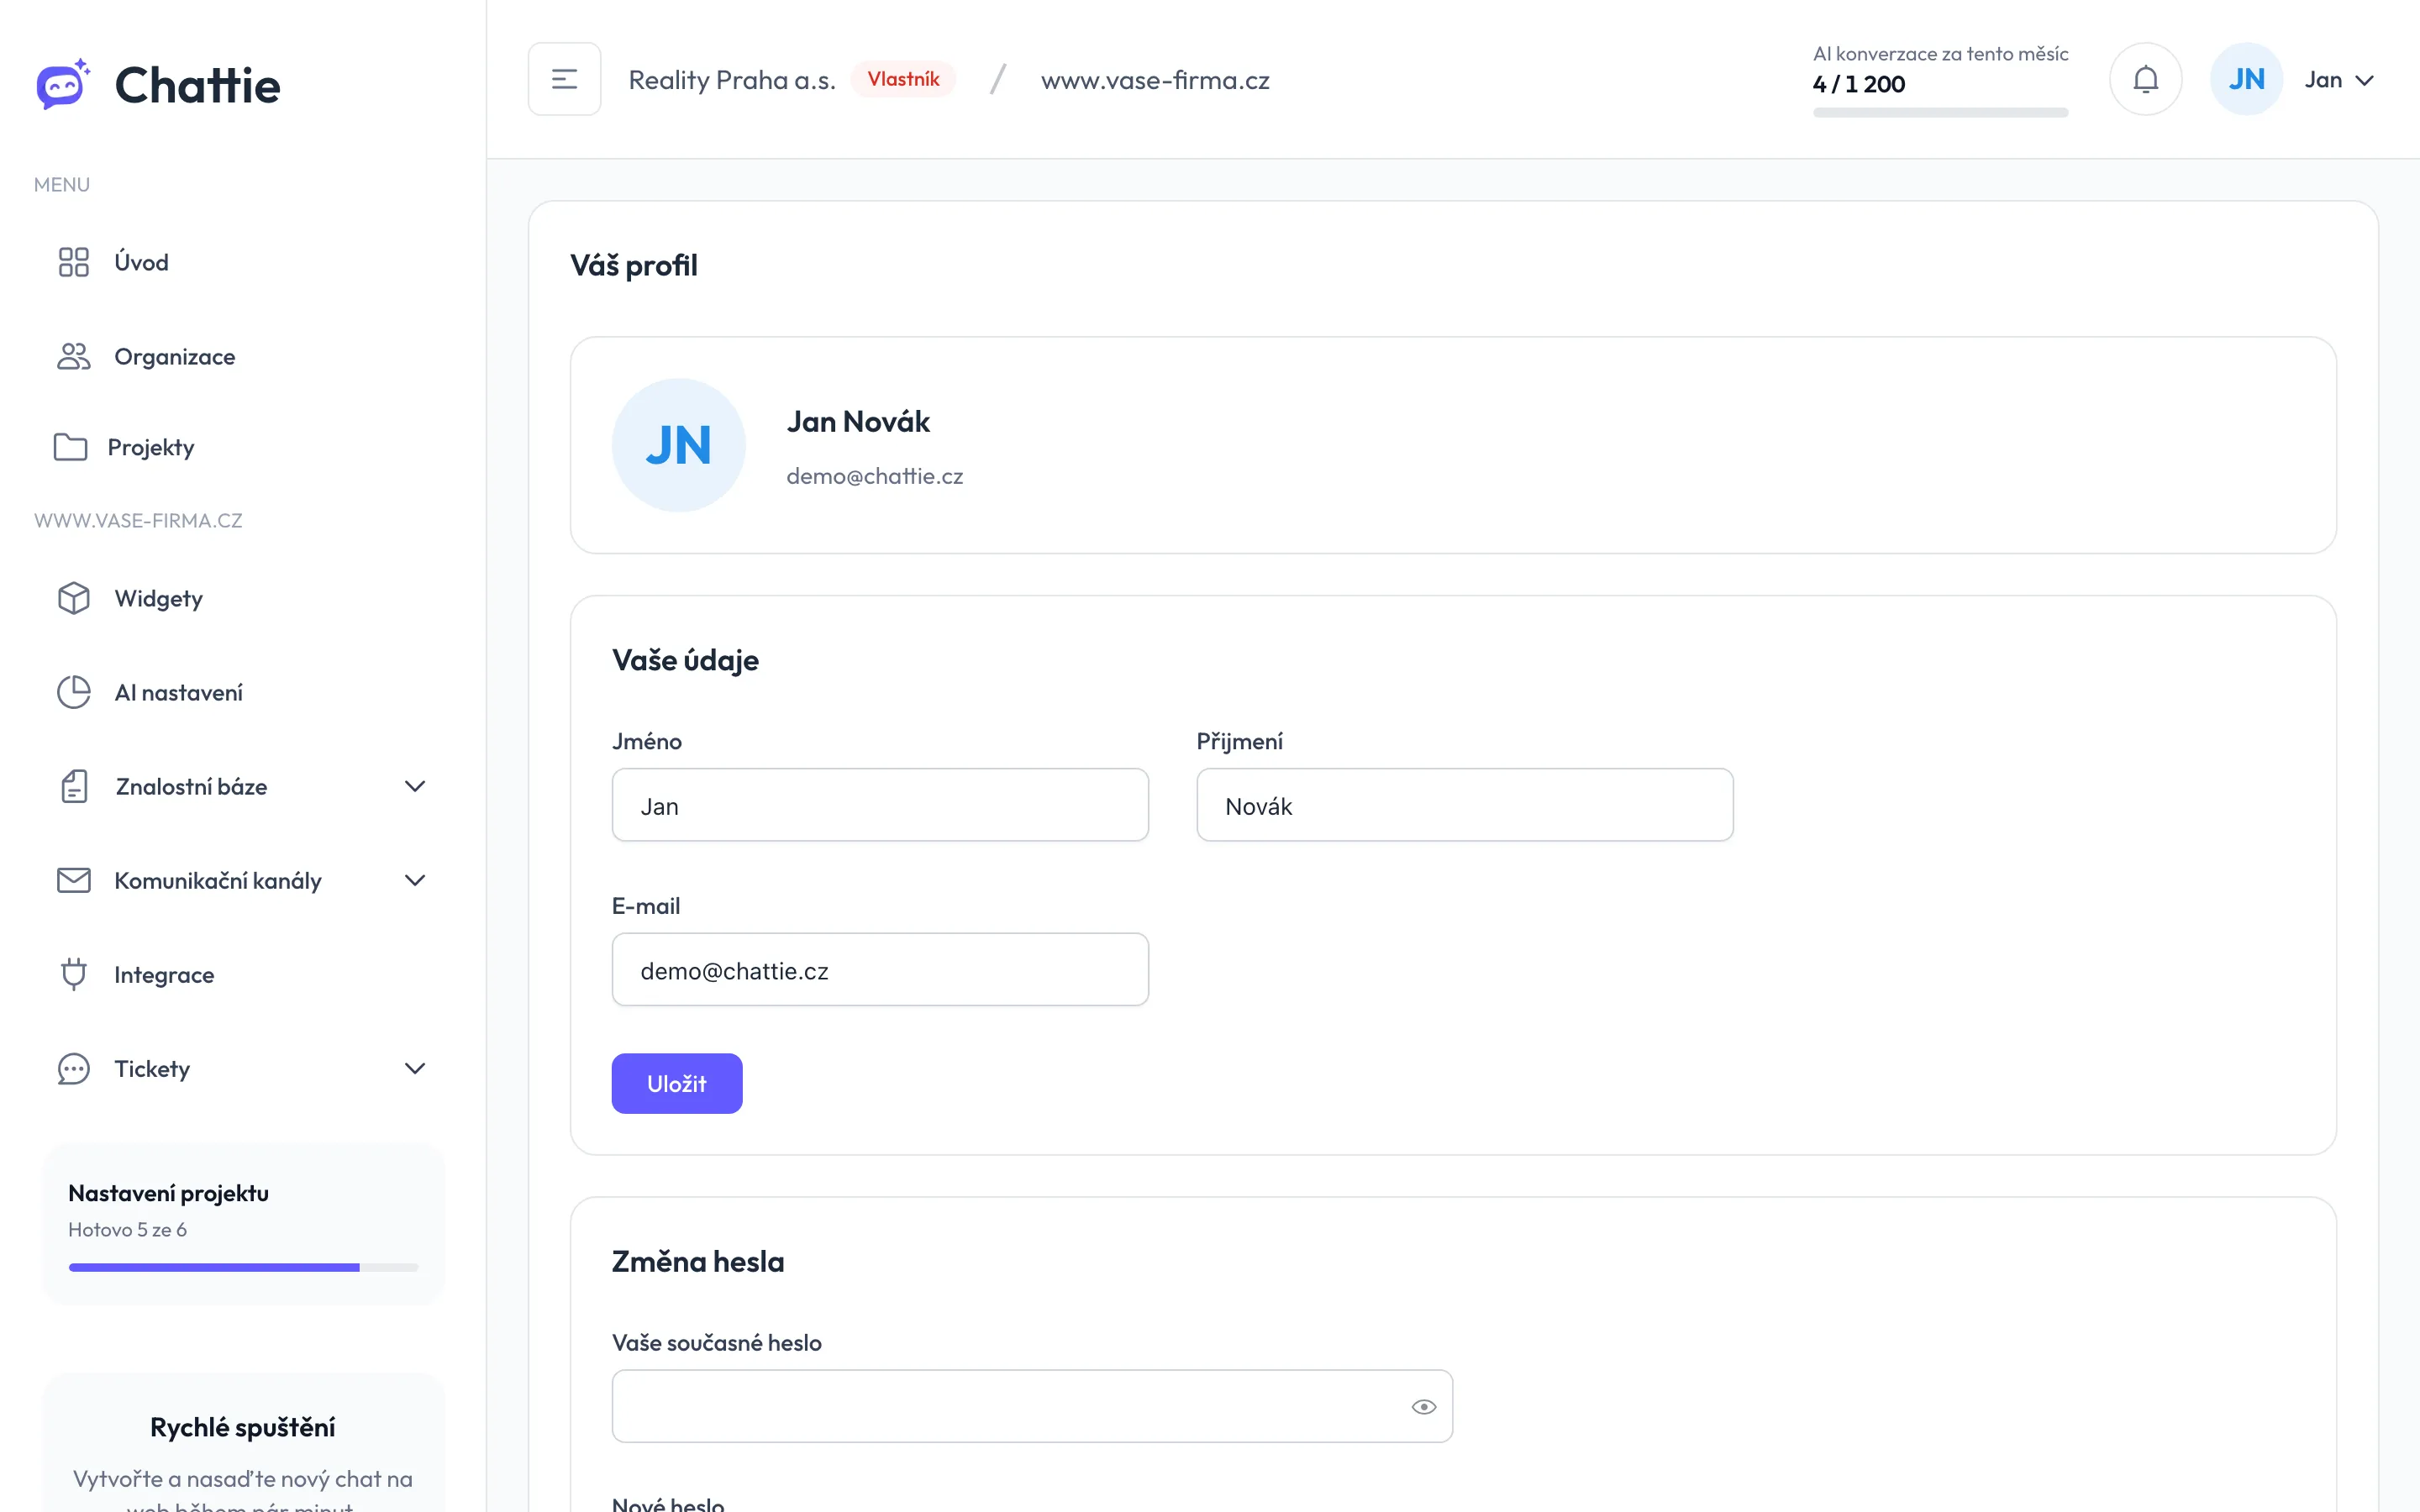Click the AI konverzace usage progress bar

tap(1940, 112)
